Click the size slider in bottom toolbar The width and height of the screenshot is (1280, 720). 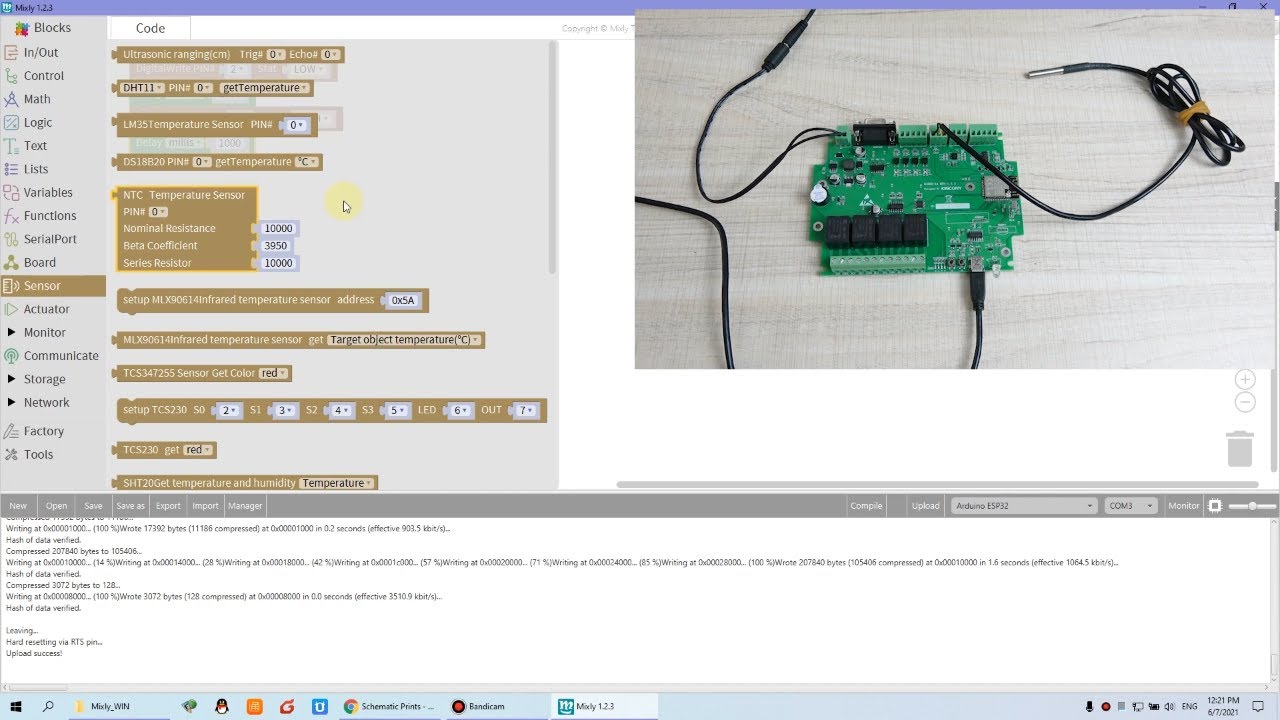[x=1251, y=506]
